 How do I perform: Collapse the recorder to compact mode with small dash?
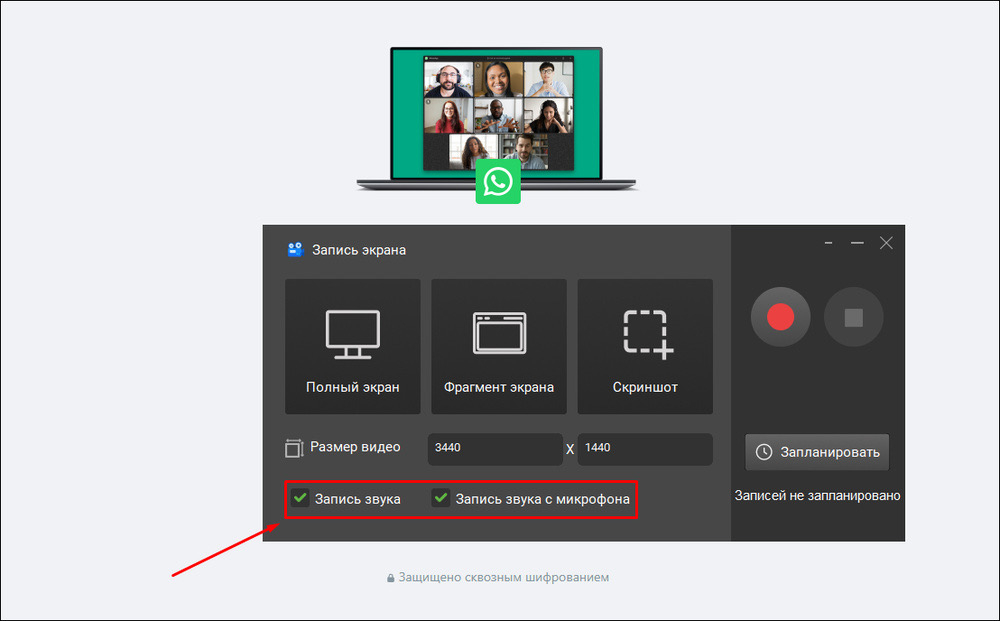(828, 243)
